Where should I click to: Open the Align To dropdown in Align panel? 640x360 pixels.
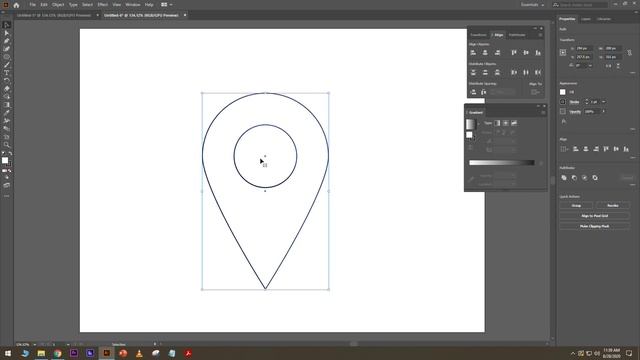(x=535, y=92)
